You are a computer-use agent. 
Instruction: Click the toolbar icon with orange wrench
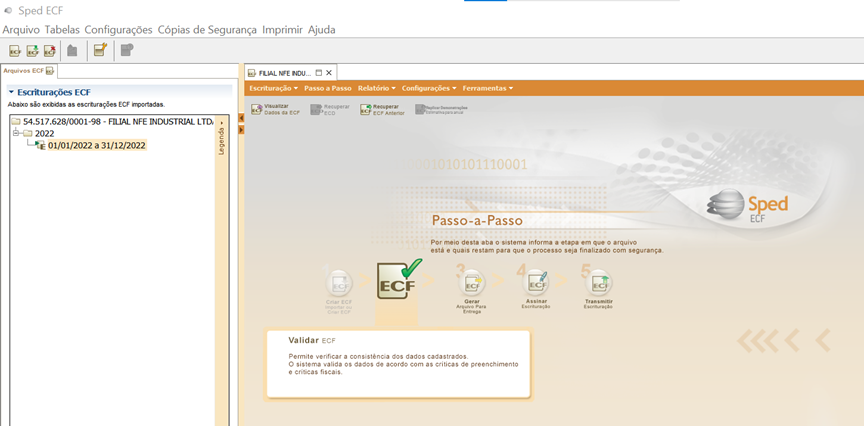click(x=100, y=50)
